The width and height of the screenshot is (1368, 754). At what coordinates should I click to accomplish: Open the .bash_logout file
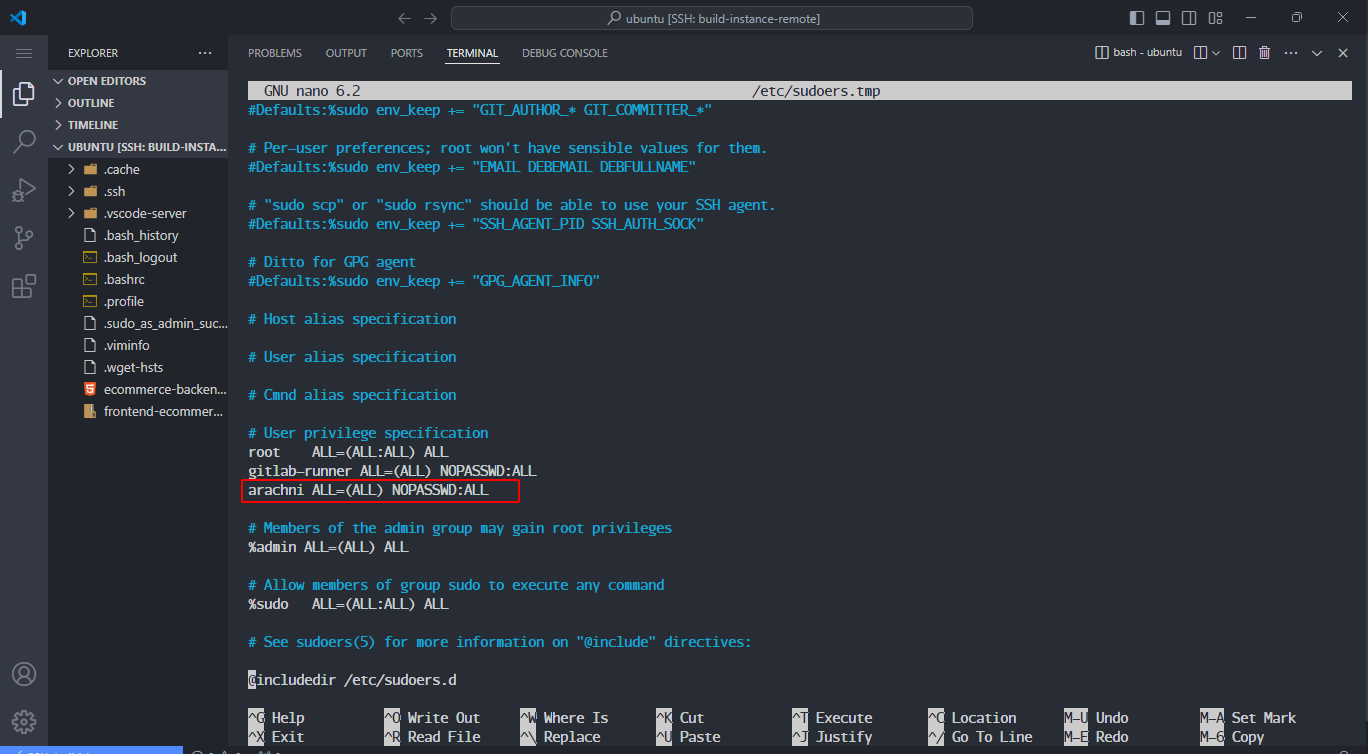(x=138, y=257)
